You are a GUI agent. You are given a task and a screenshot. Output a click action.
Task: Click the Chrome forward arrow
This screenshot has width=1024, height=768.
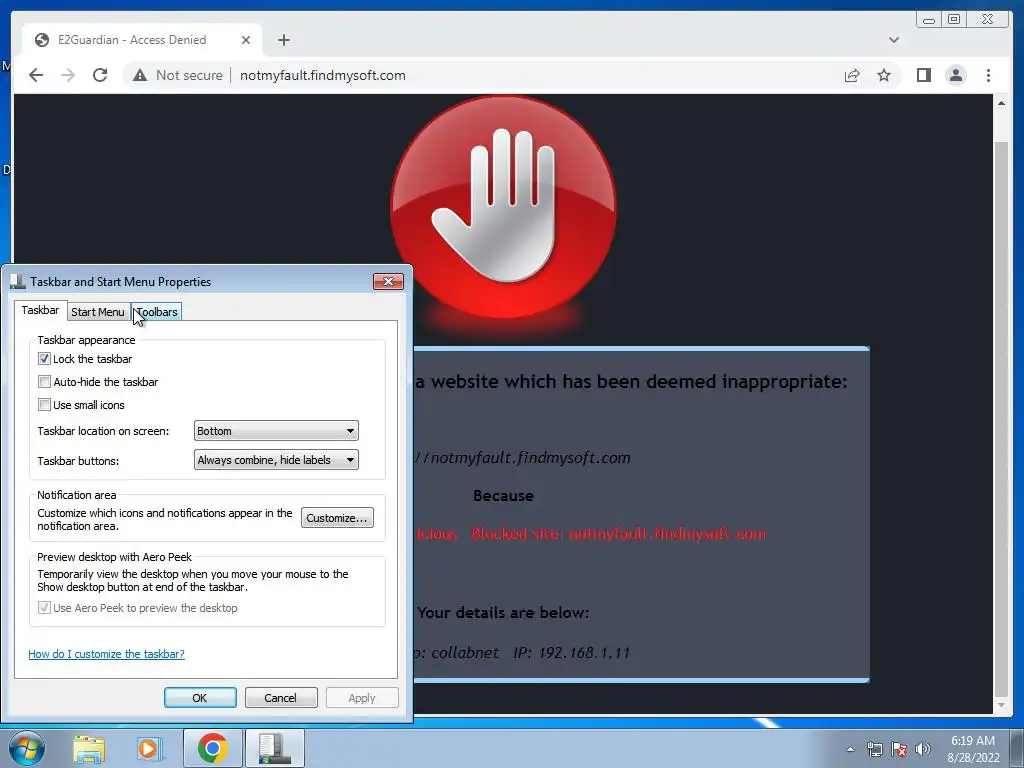(68, 75)
